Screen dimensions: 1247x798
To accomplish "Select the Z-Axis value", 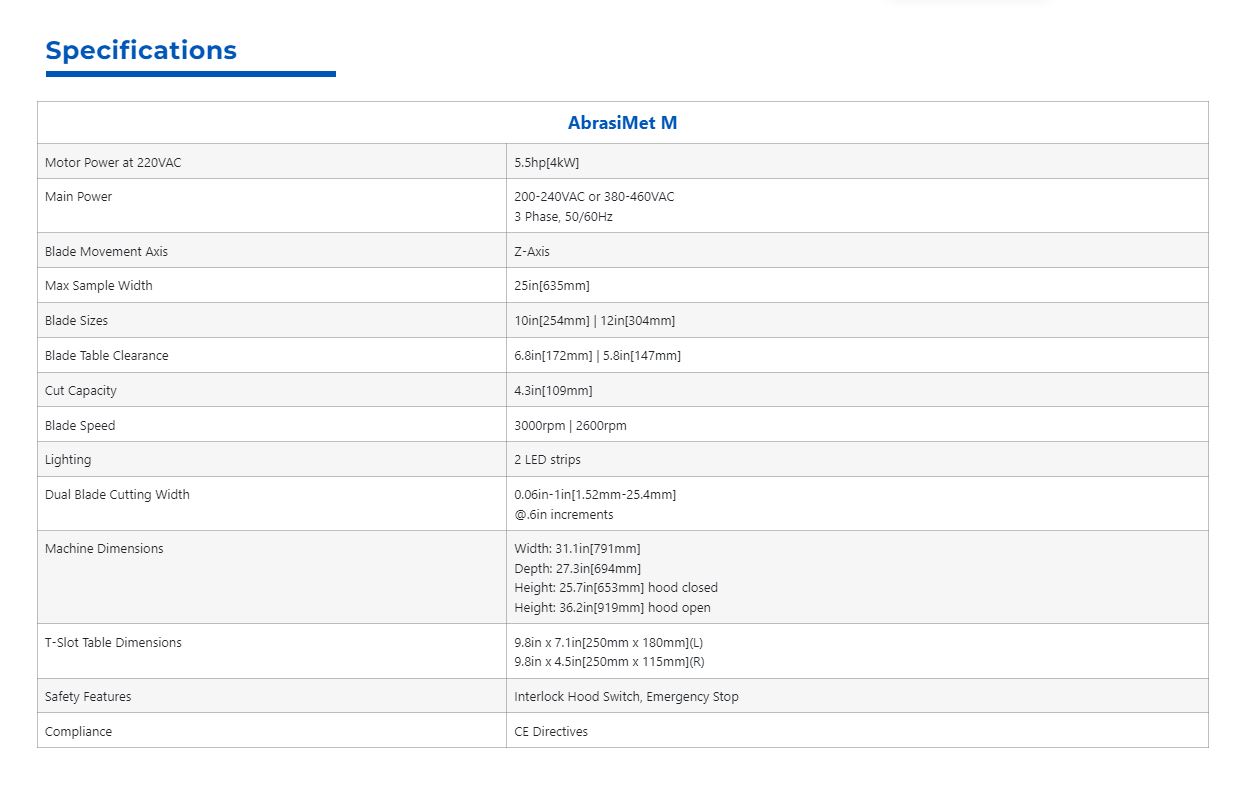I will pyautogui.click(x=532, y=251).
